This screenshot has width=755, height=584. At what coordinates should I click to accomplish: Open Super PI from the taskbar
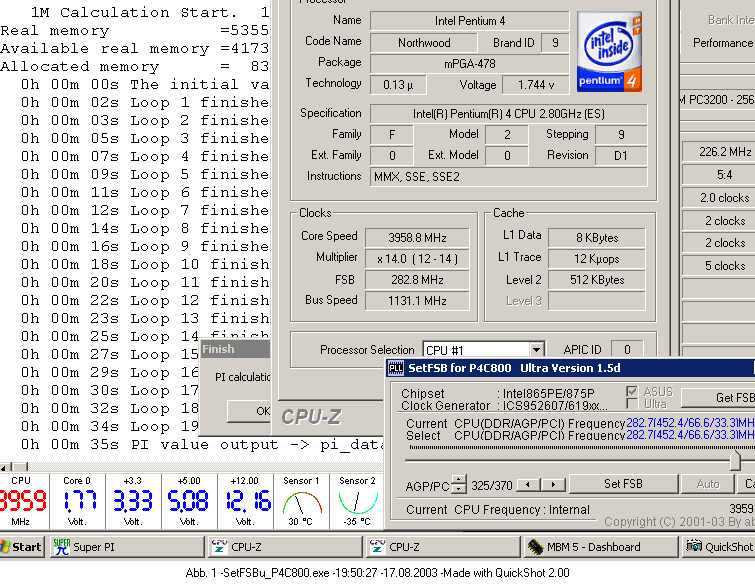[127, 547]
